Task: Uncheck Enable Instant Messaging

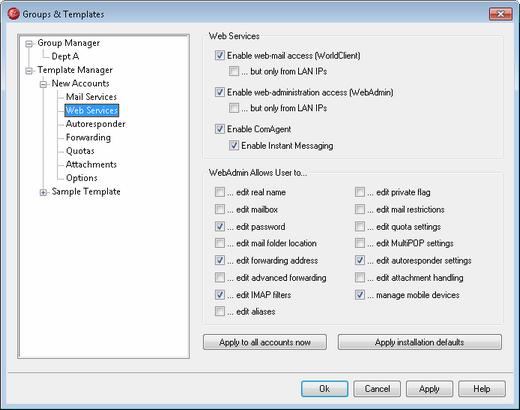Action: pyautogui.click(x=234, y=145)
